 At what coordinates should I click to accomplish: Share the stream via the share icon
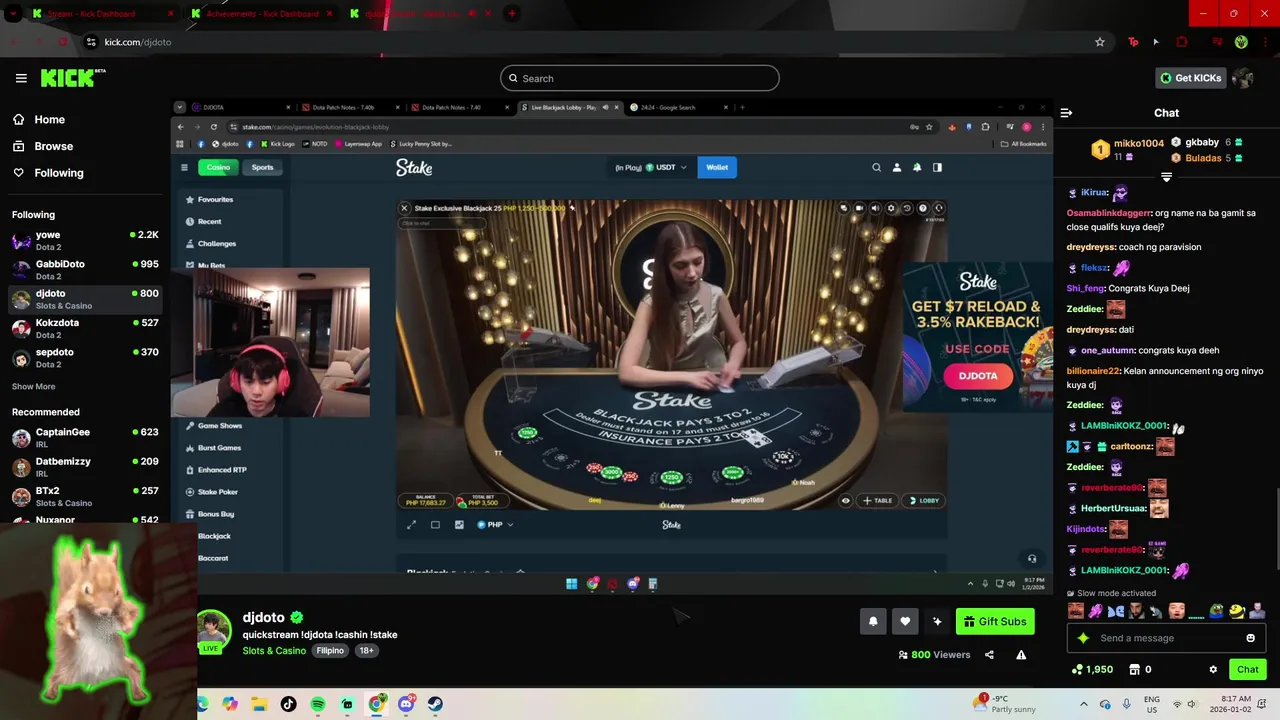pyautogui.click(x=989, y=655)
